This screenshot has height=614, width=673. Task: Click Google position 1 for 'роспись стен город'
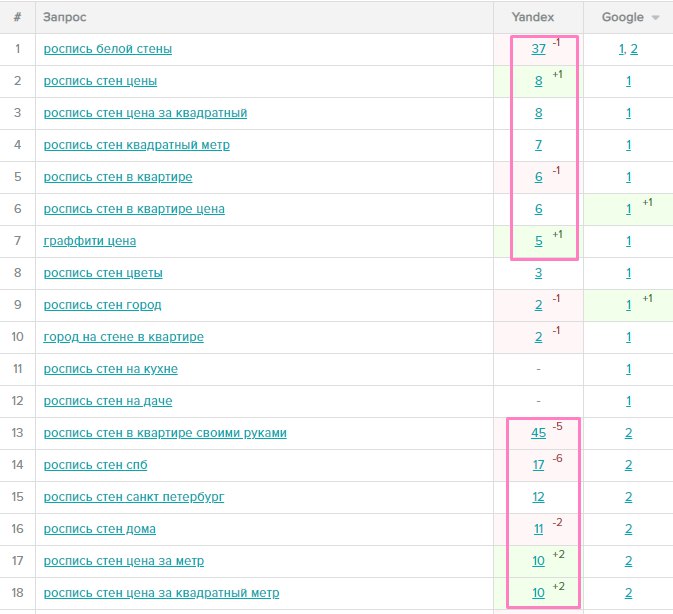tap(628, 305)
